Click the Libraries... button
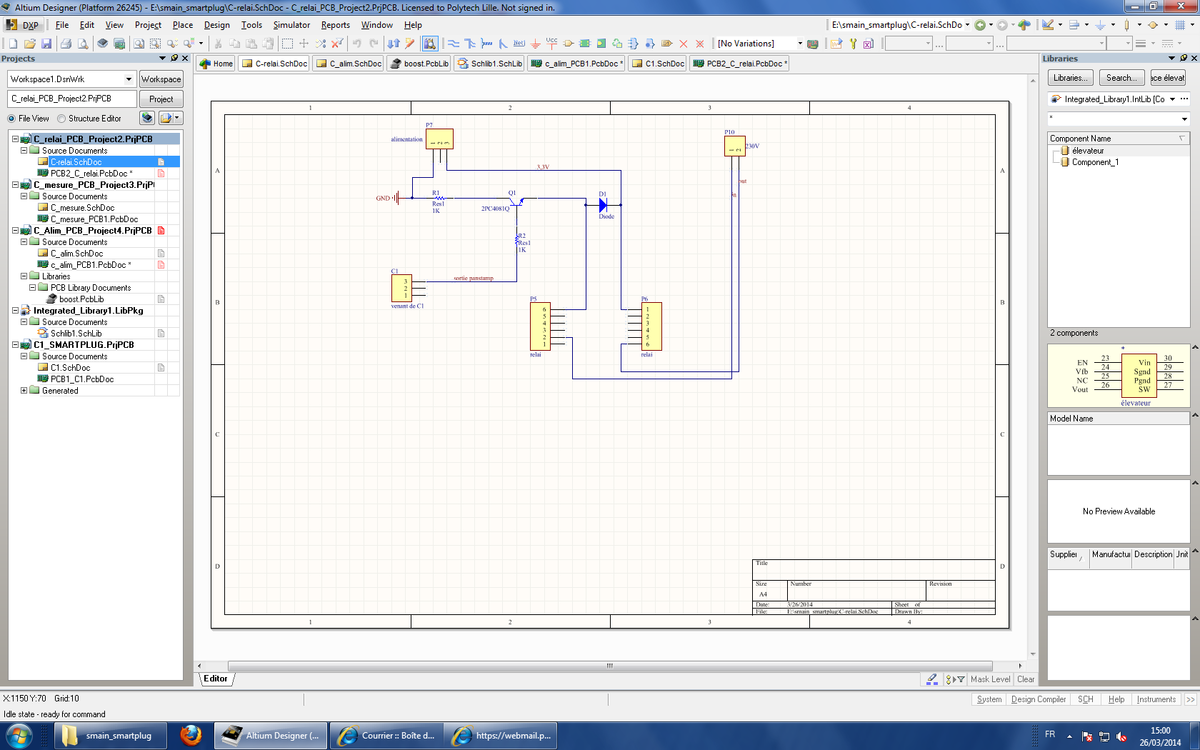The image size is (1200, 750). click(1069, 78)
